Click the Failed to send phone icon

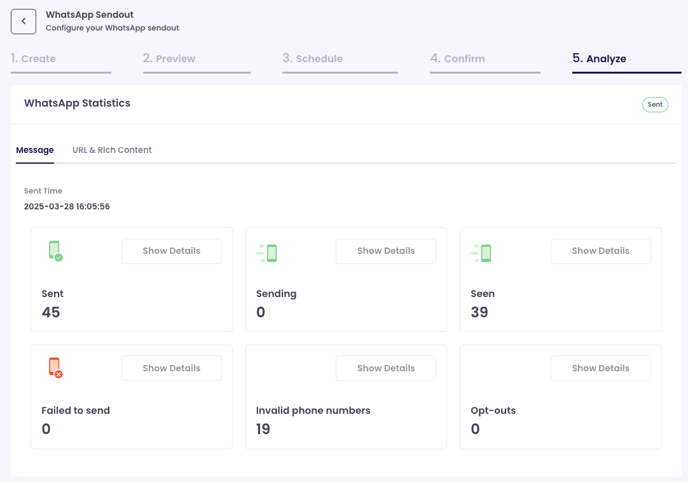(55, 368)
